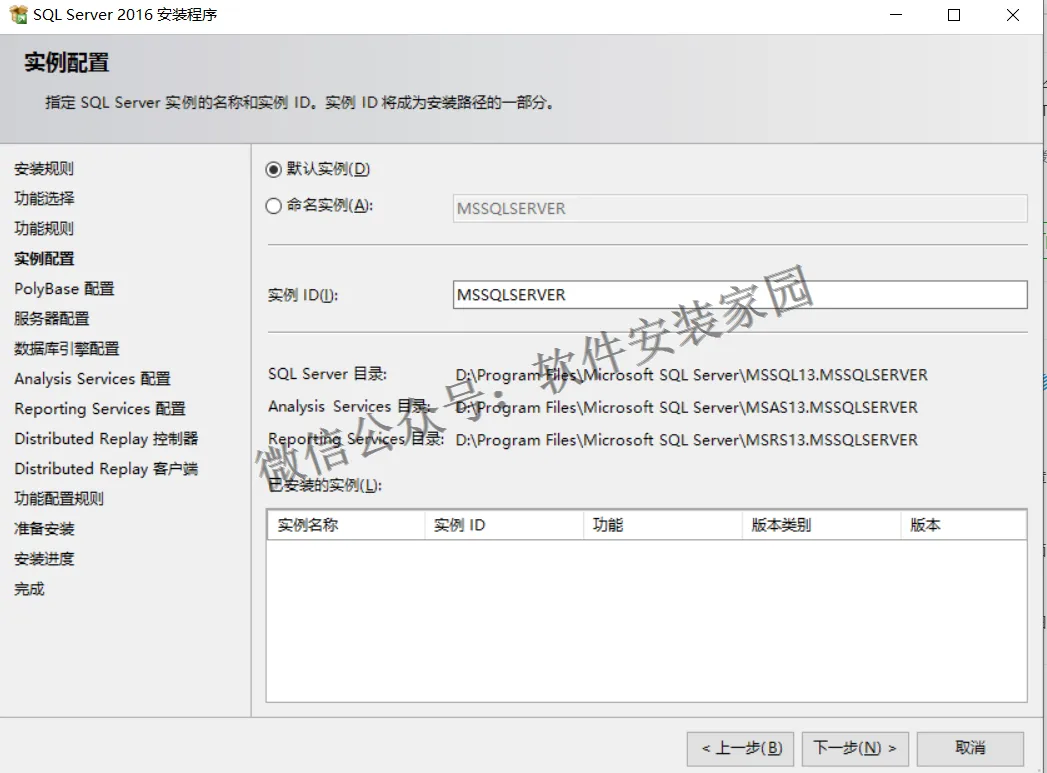Open the 完成 step in sidebar

coord(29,589)
